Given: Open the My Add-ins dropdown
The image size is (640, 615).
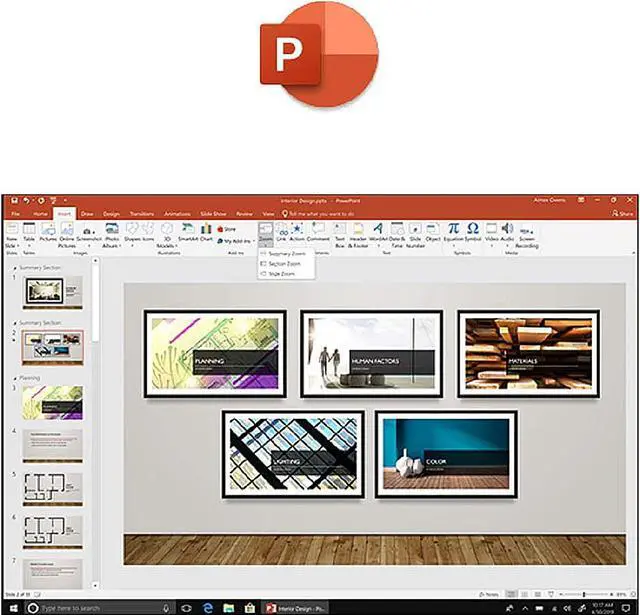Looking at the screenshot, I should click(236, 241).
